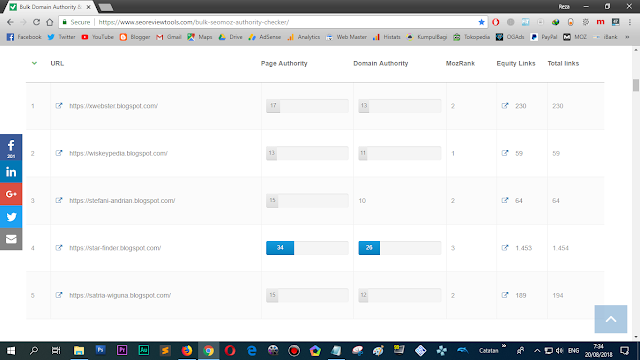Open a new browser tab
Image resolution: width=640 pixels, height=360 pixels.
[x=106, y=7]
